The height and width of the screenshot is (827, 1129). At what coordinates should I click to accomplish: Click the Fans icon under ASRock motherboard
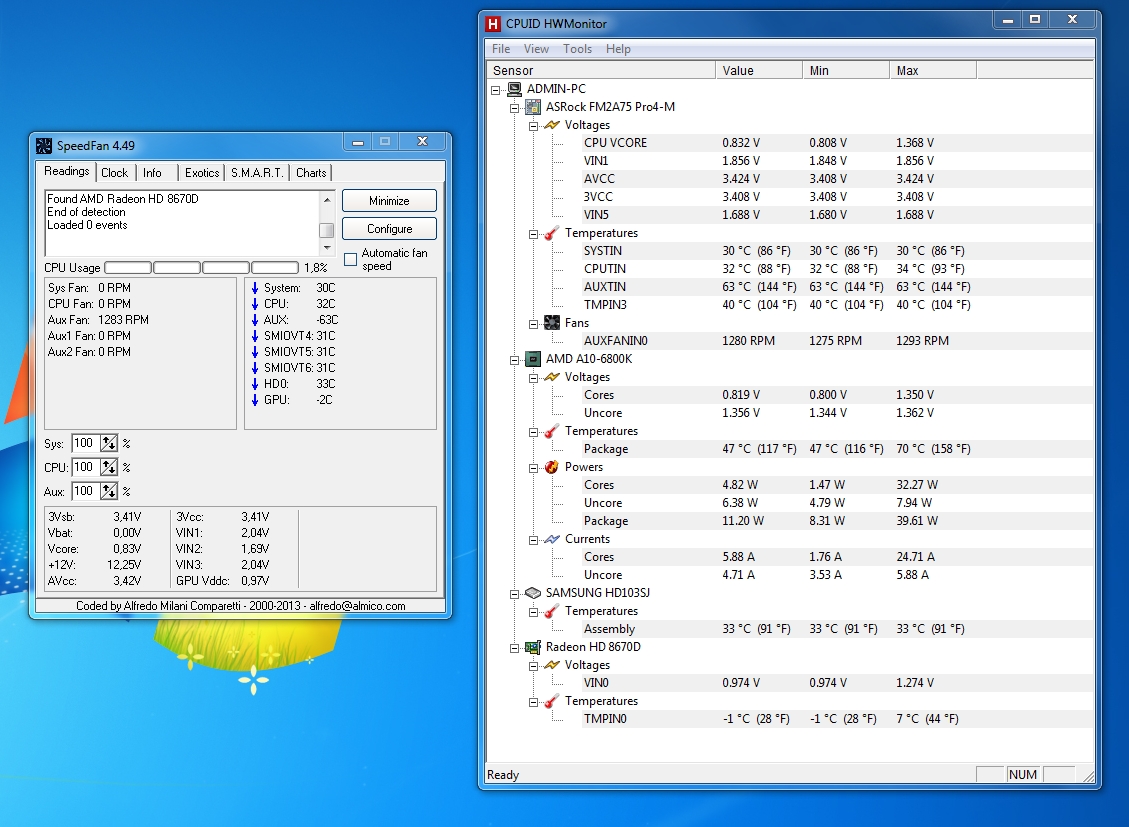[552, 322]
